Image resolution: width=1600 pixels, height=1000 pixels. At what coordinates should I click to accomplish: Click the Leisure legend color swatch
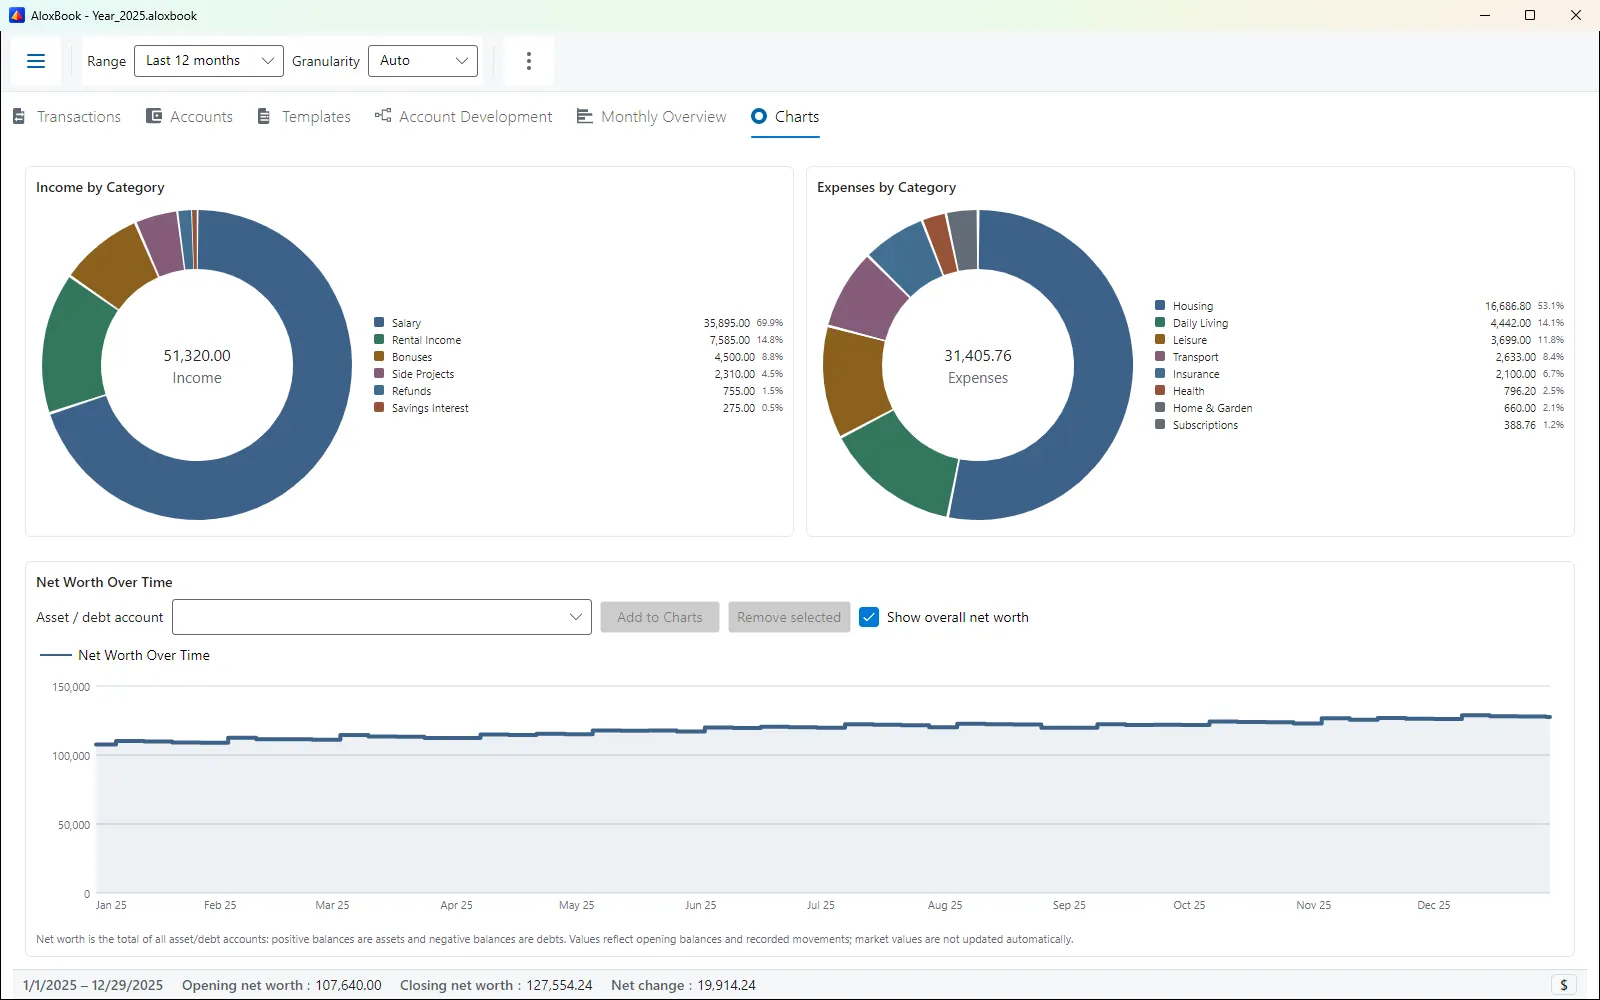[x=1160, y=339]
